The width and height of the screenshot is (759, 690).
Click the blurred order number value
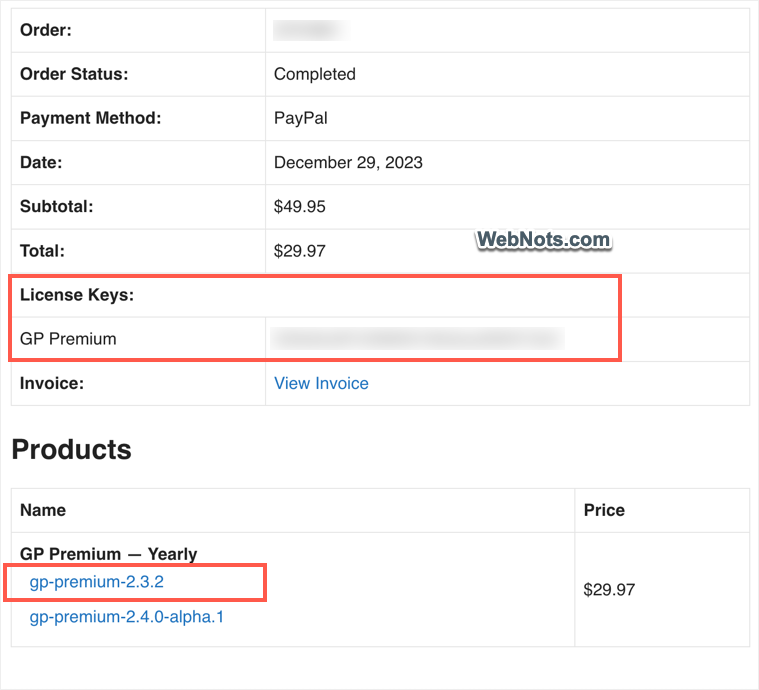tap(310, 30)
